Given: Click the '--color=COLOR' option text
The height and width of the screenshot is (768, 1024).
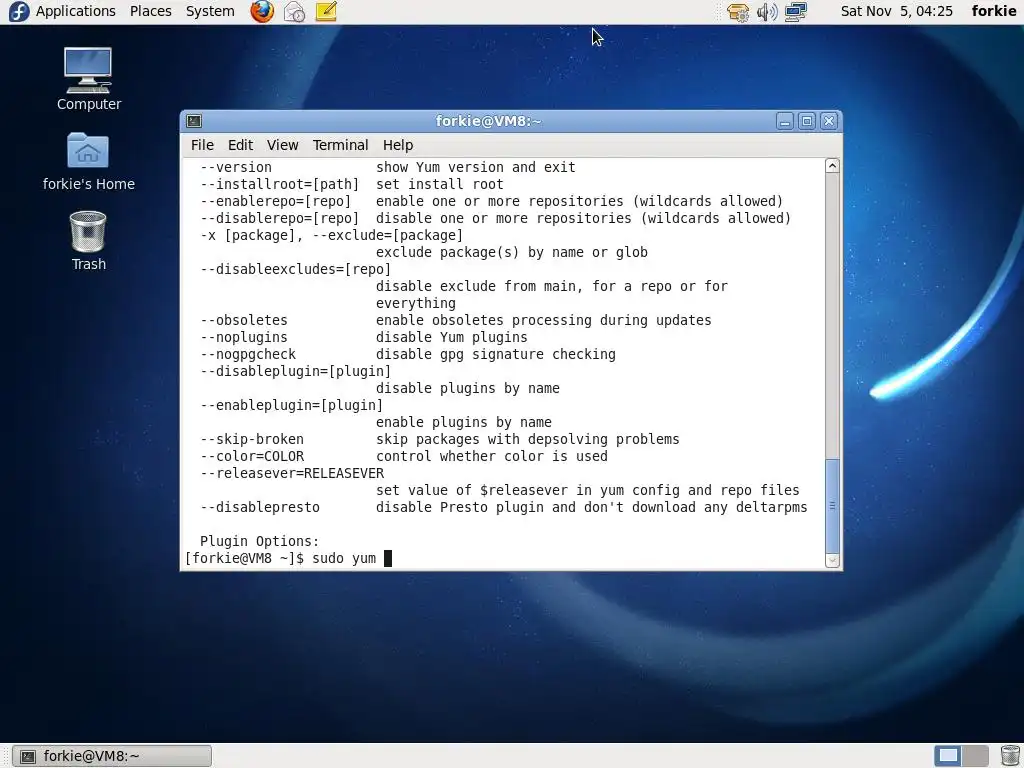Looking at the screenshot, I should [252, 456].
